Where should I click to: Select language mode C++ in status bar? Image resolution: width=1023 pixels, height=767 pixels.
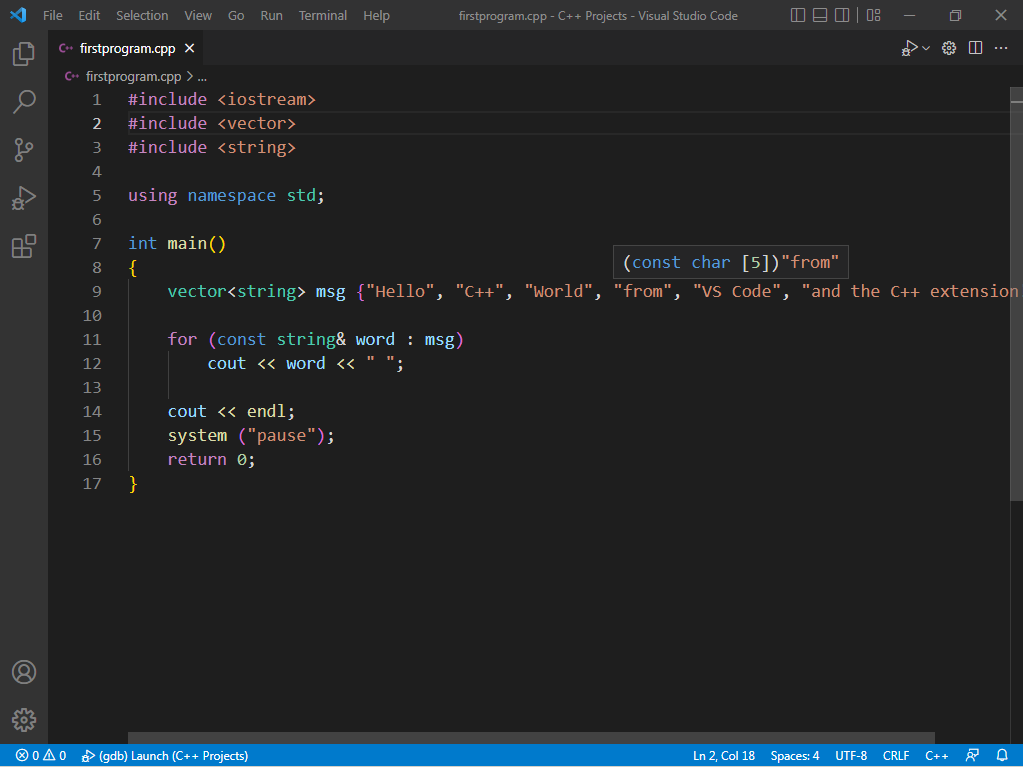coord(936,755)
